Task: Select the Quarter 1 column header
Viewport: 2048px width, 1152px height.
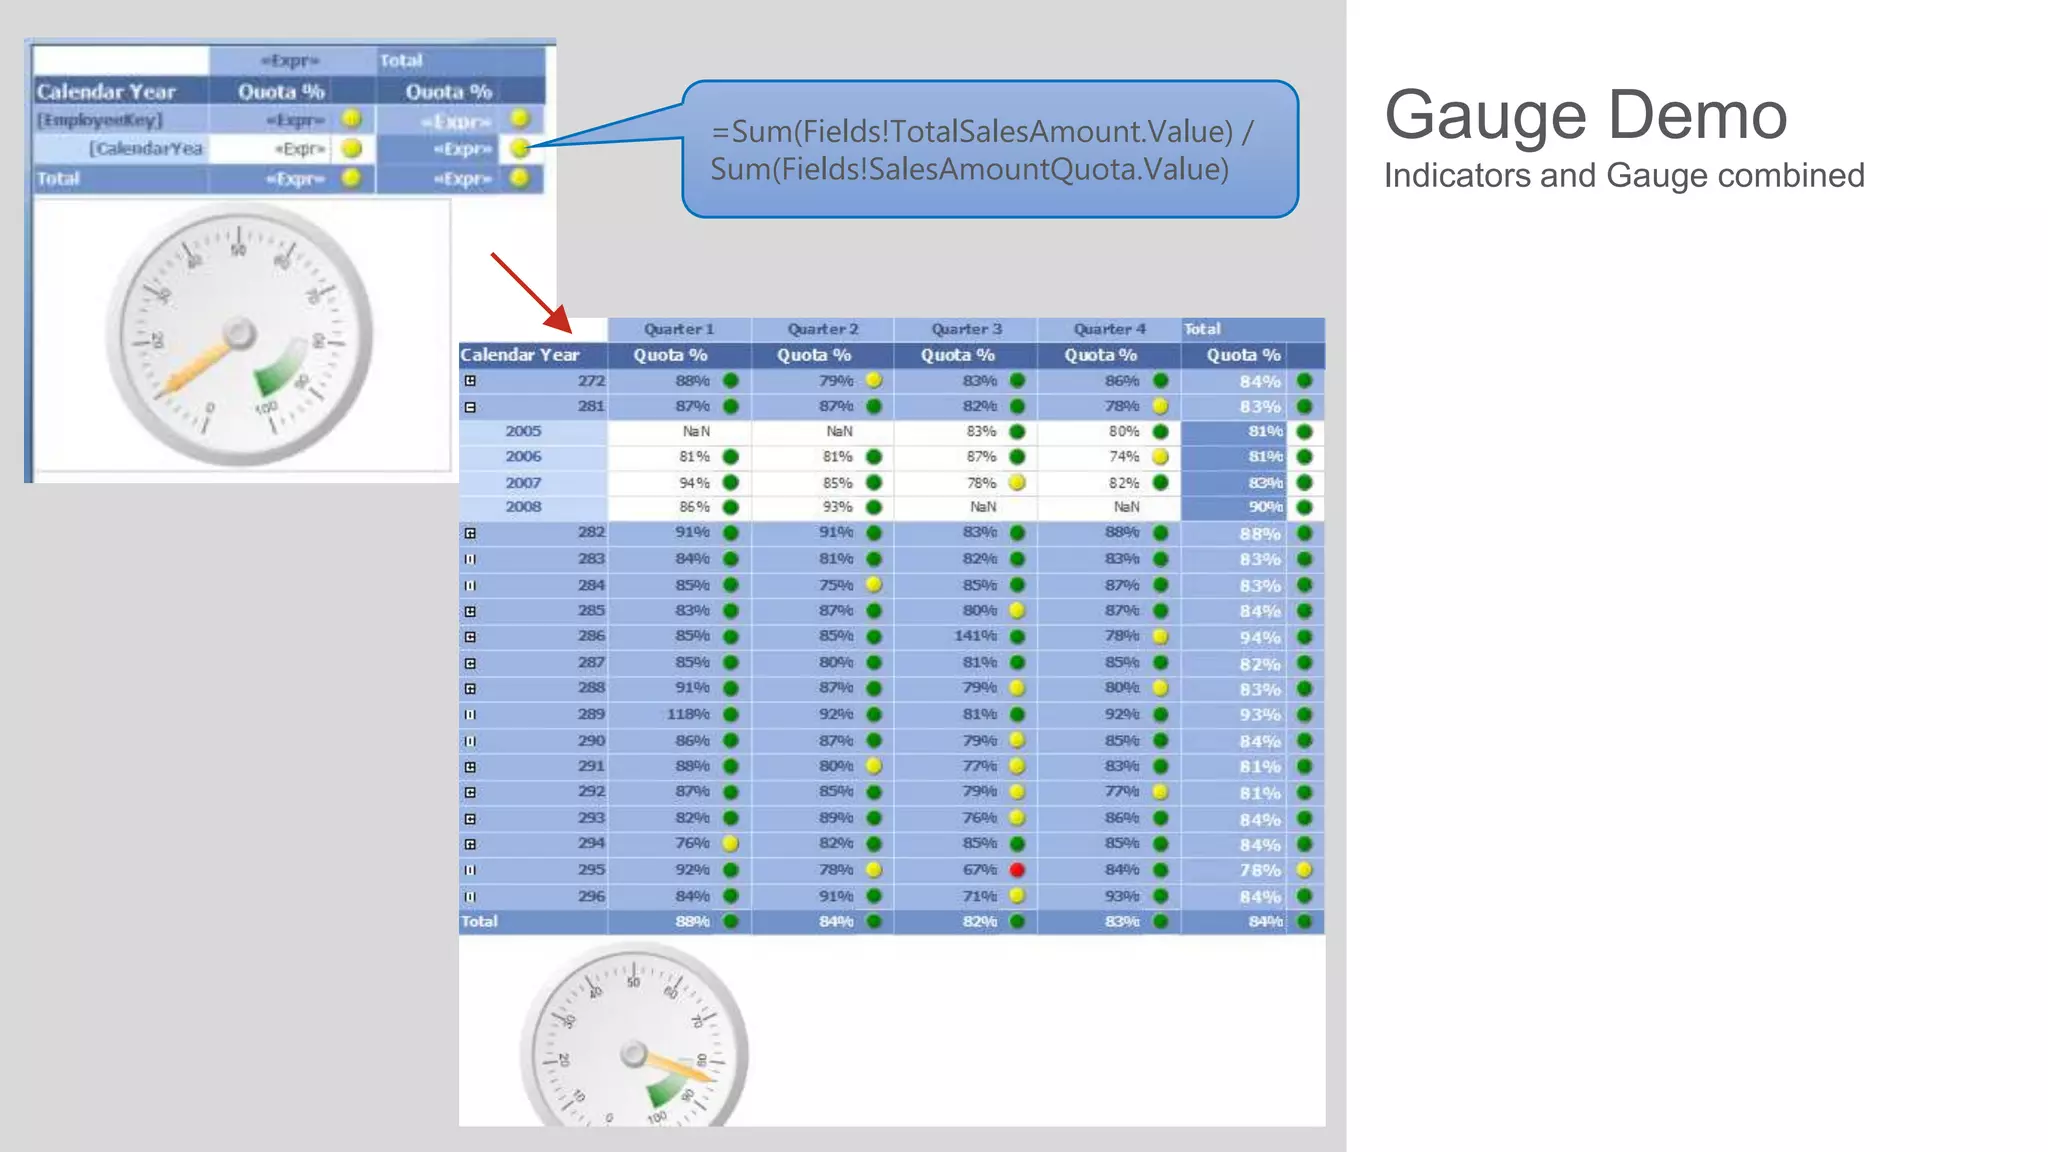Action: (x=679, y=329)
